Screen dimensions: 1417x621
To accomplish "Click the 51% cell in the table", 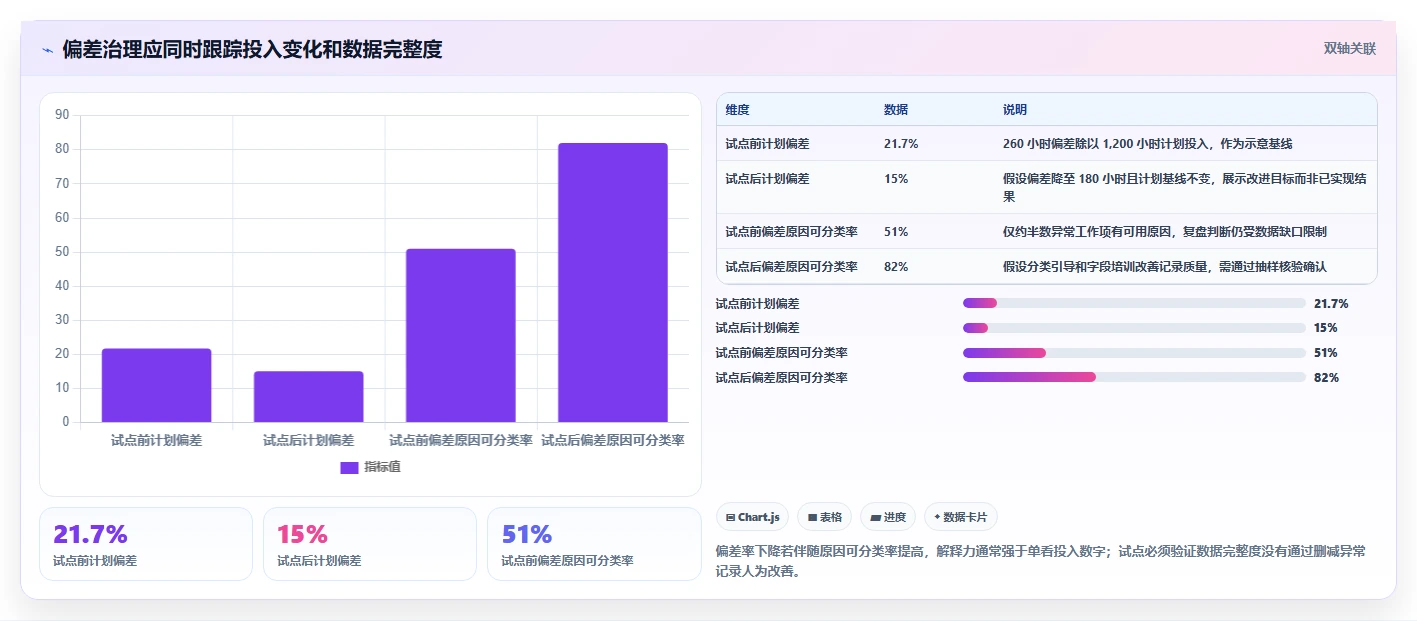I will [896, 232].
